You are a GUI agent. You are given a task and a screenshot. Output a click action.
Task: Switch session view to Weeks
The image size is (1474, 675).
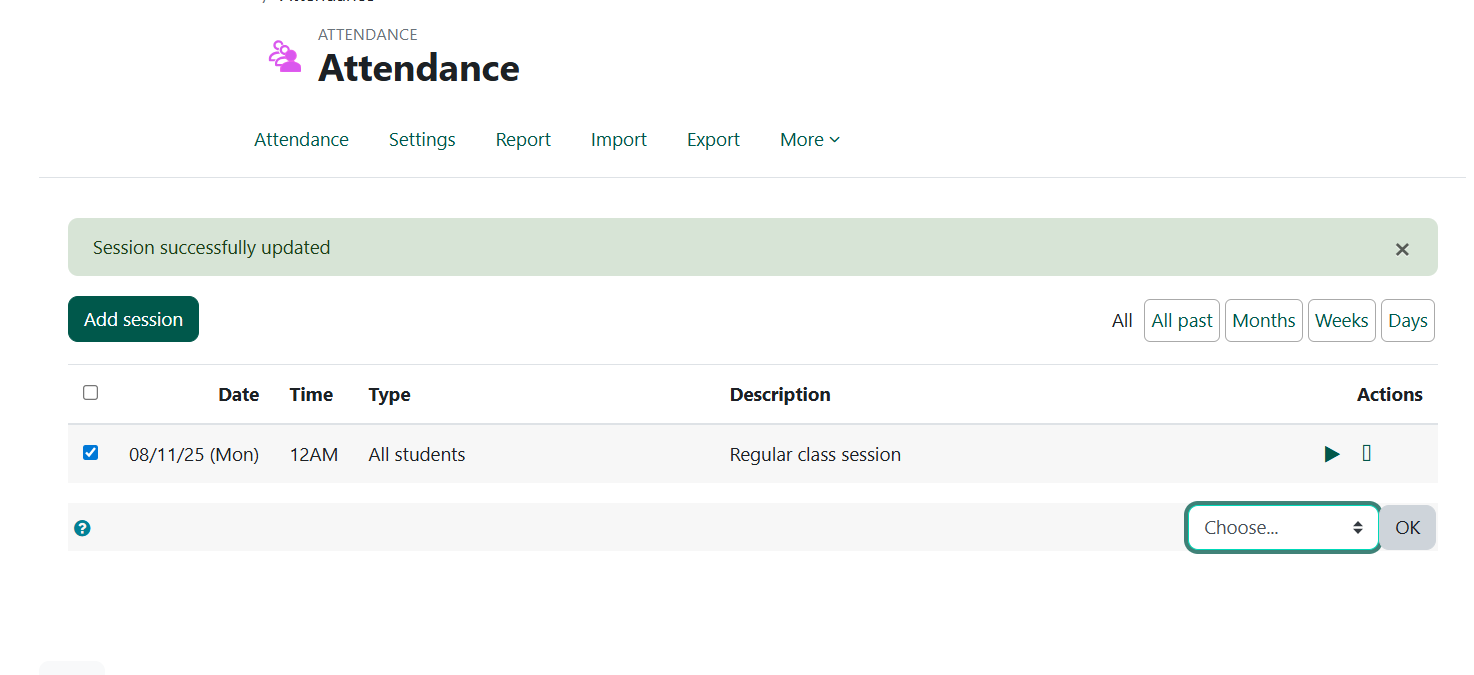(x=1341, y=321)
